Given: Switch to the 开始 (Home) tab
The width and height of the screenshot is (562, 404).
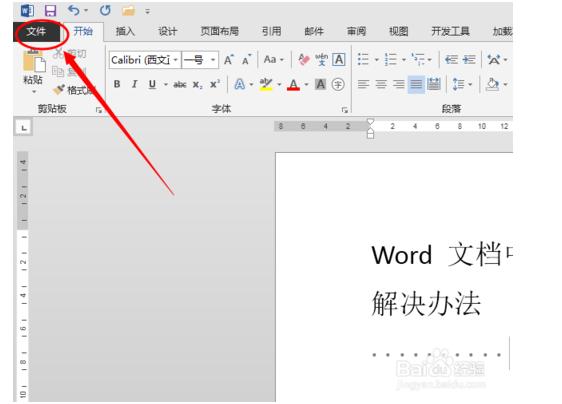Looking at the screenshot, I should point(83,32).
